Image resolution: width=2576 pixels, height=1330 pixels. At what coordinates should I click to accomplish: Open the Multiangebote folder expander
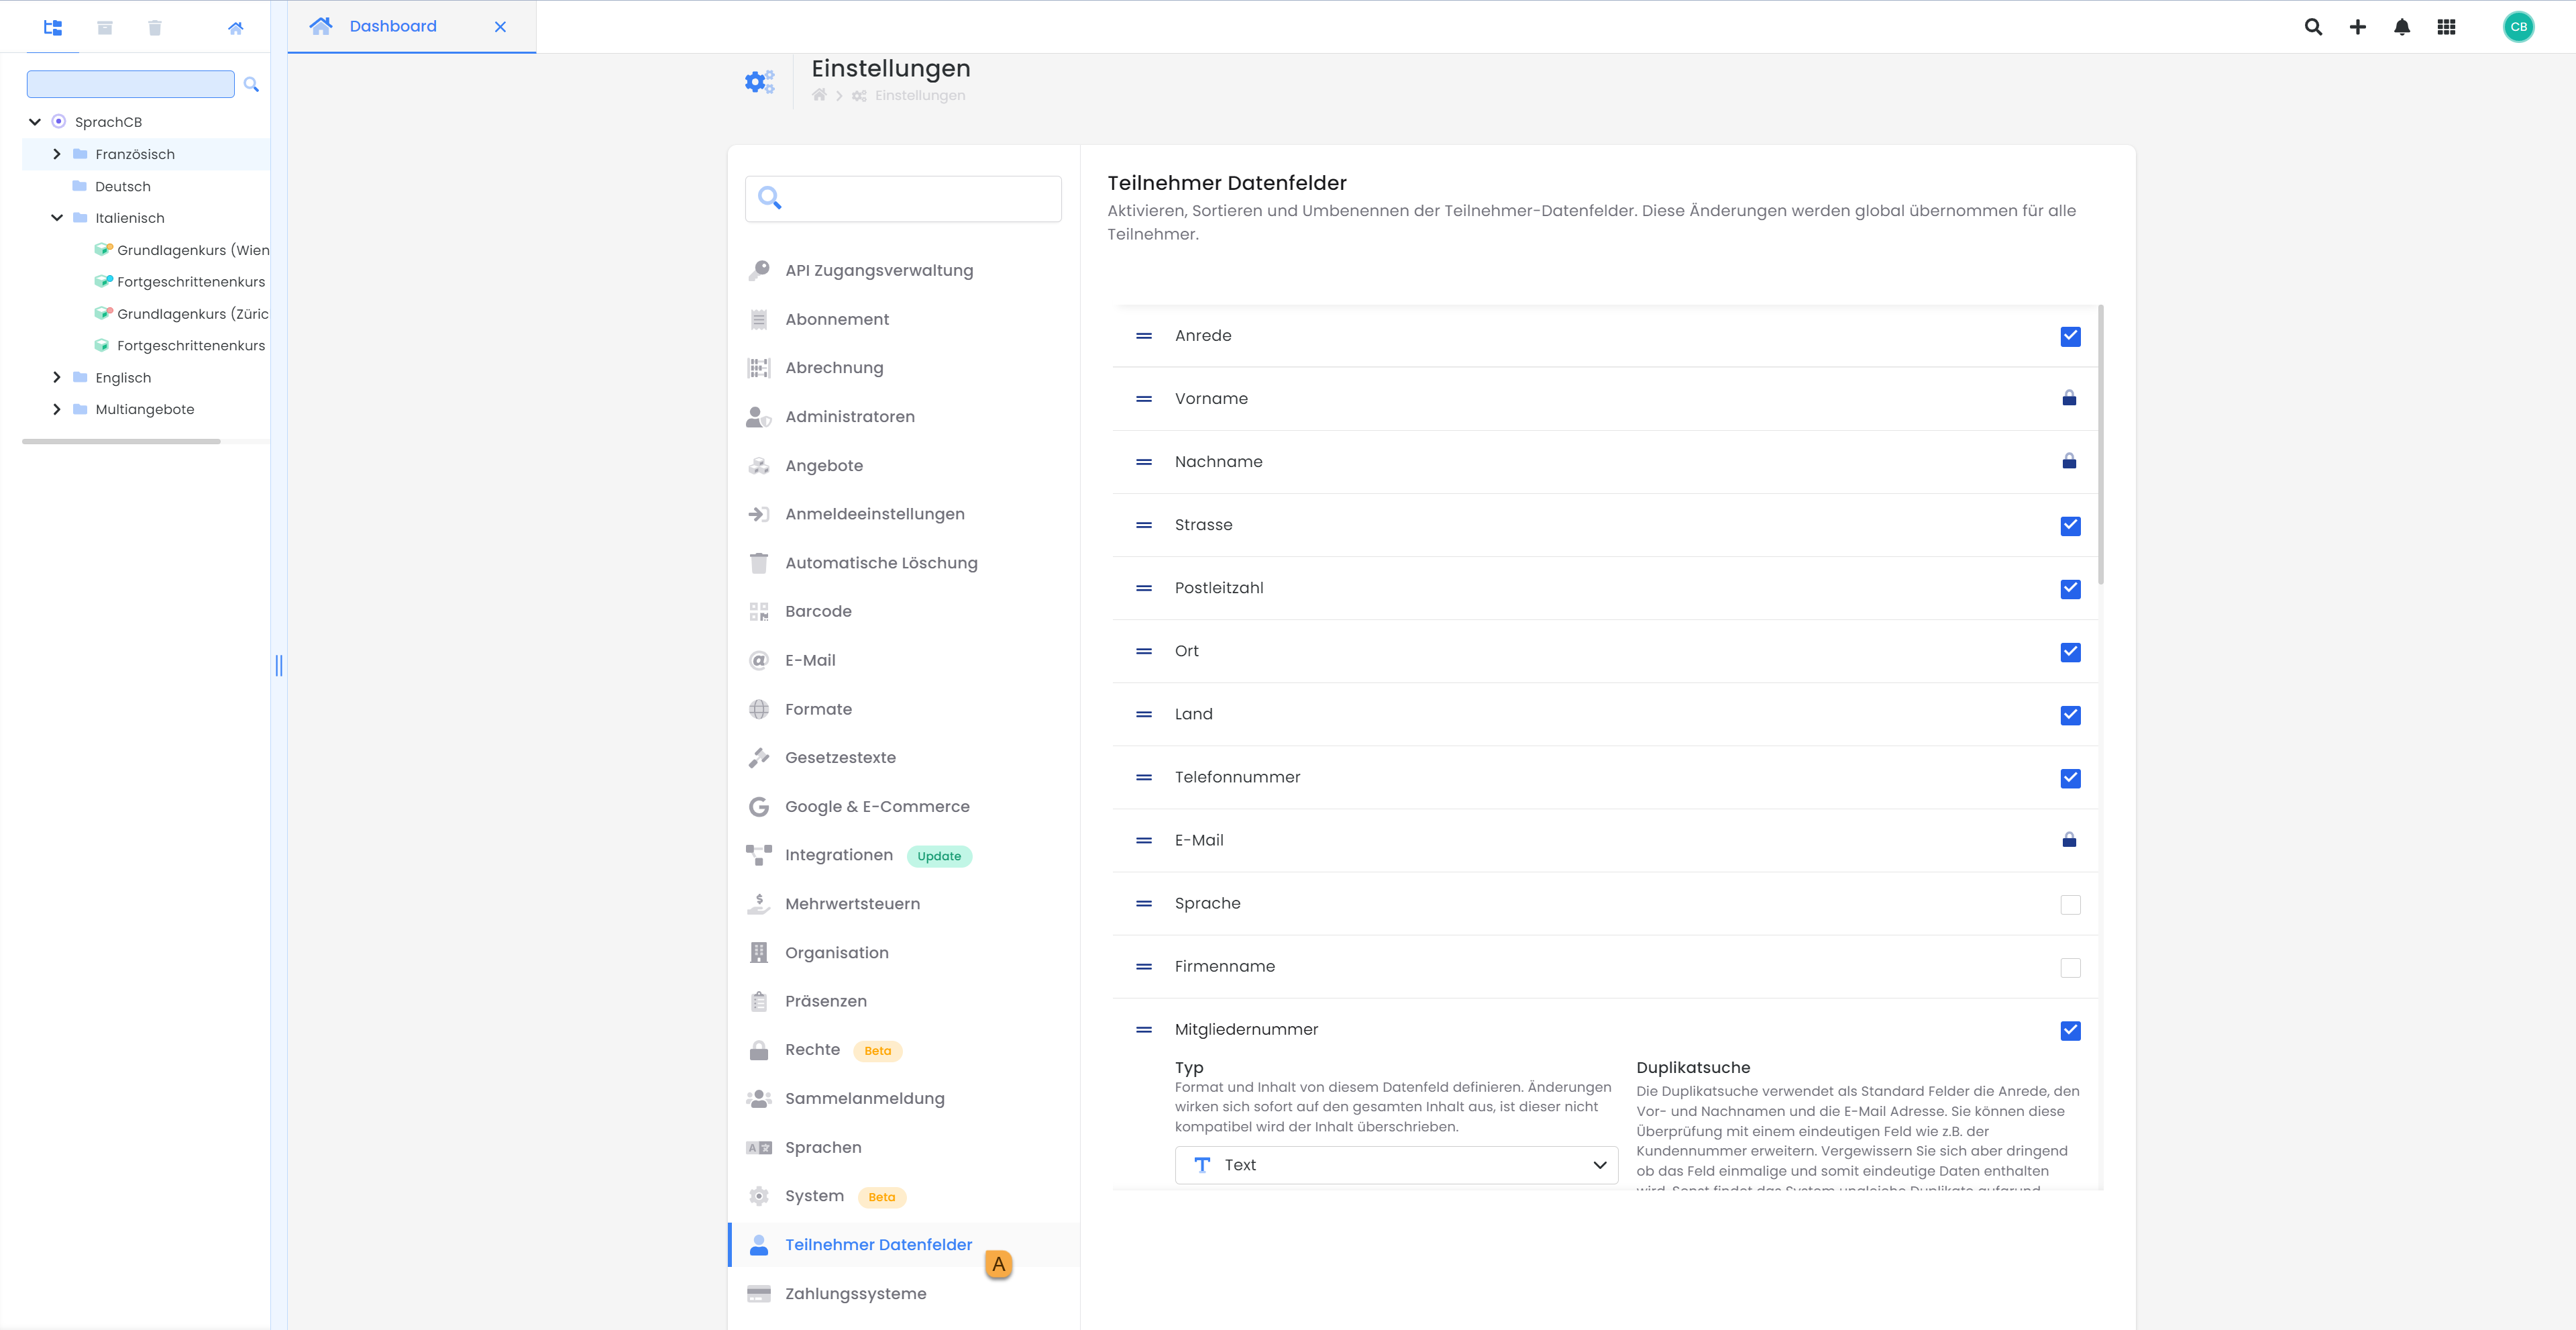point(58,409)
